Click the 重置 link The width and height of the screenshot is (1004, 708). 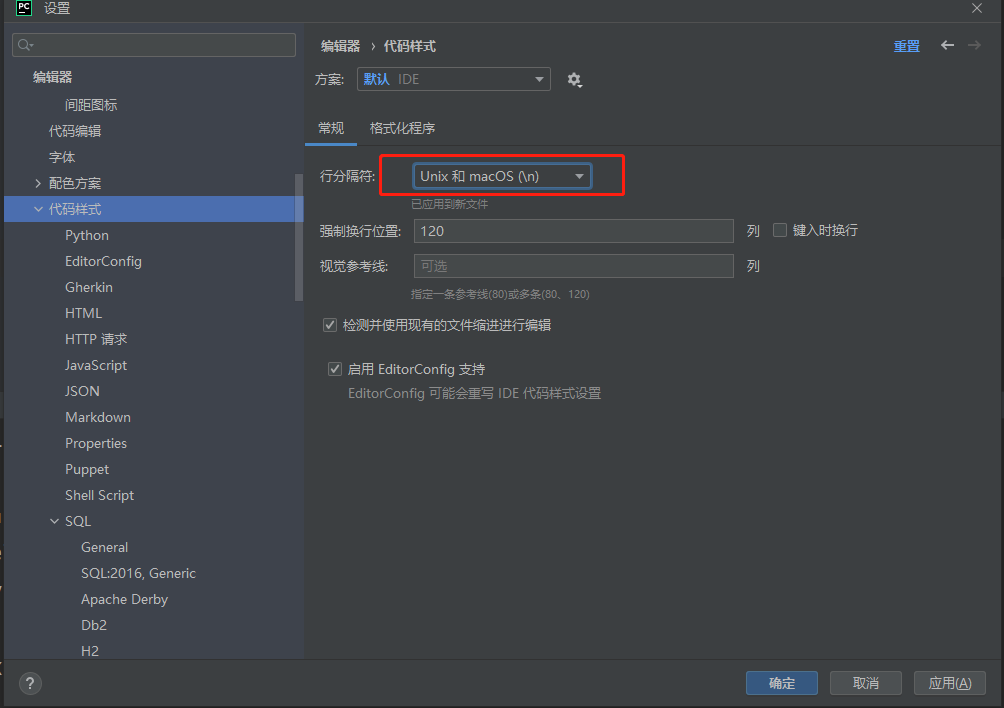click(907, 45)
